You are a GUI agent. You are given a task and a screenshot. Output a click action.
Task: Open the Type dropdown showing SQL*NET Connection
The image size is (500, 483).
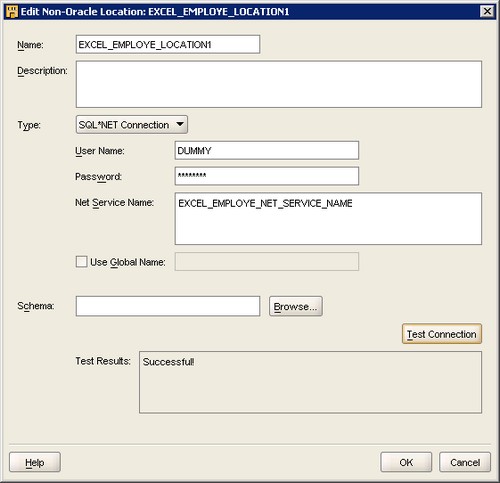tap(132, 125)
